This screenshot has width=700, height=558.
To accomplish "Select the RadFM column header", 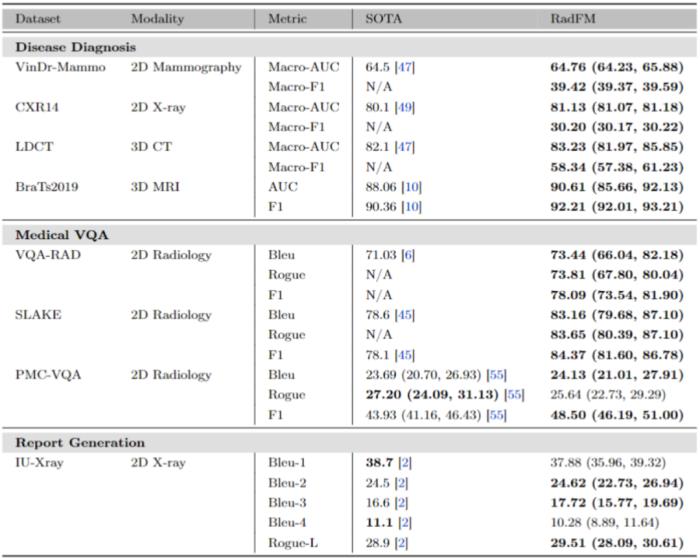I will pos(573,19).
